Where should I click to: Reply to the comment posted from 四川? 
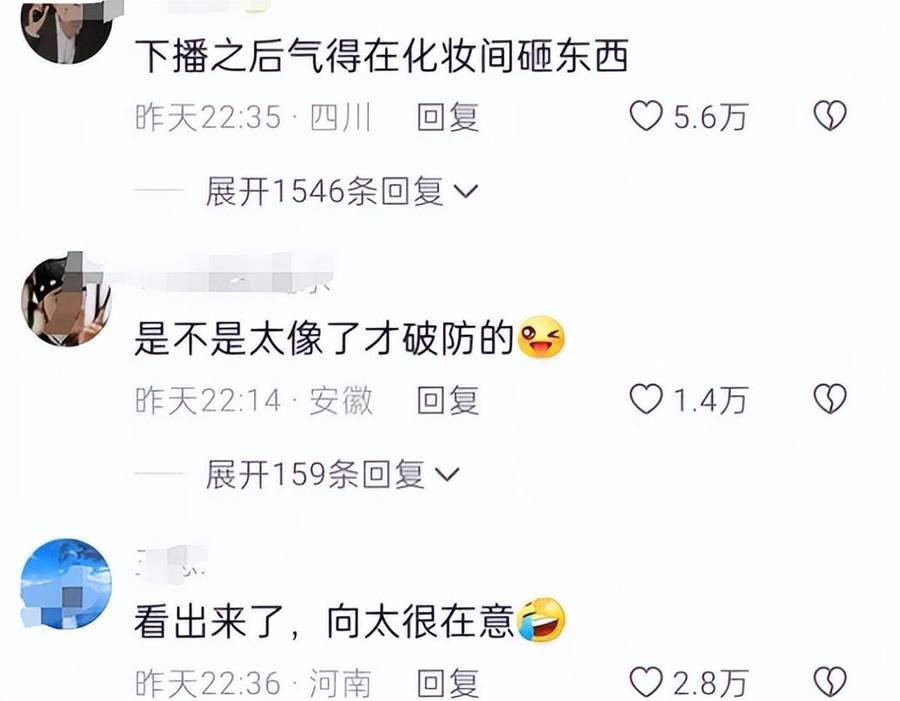point(448,117)
